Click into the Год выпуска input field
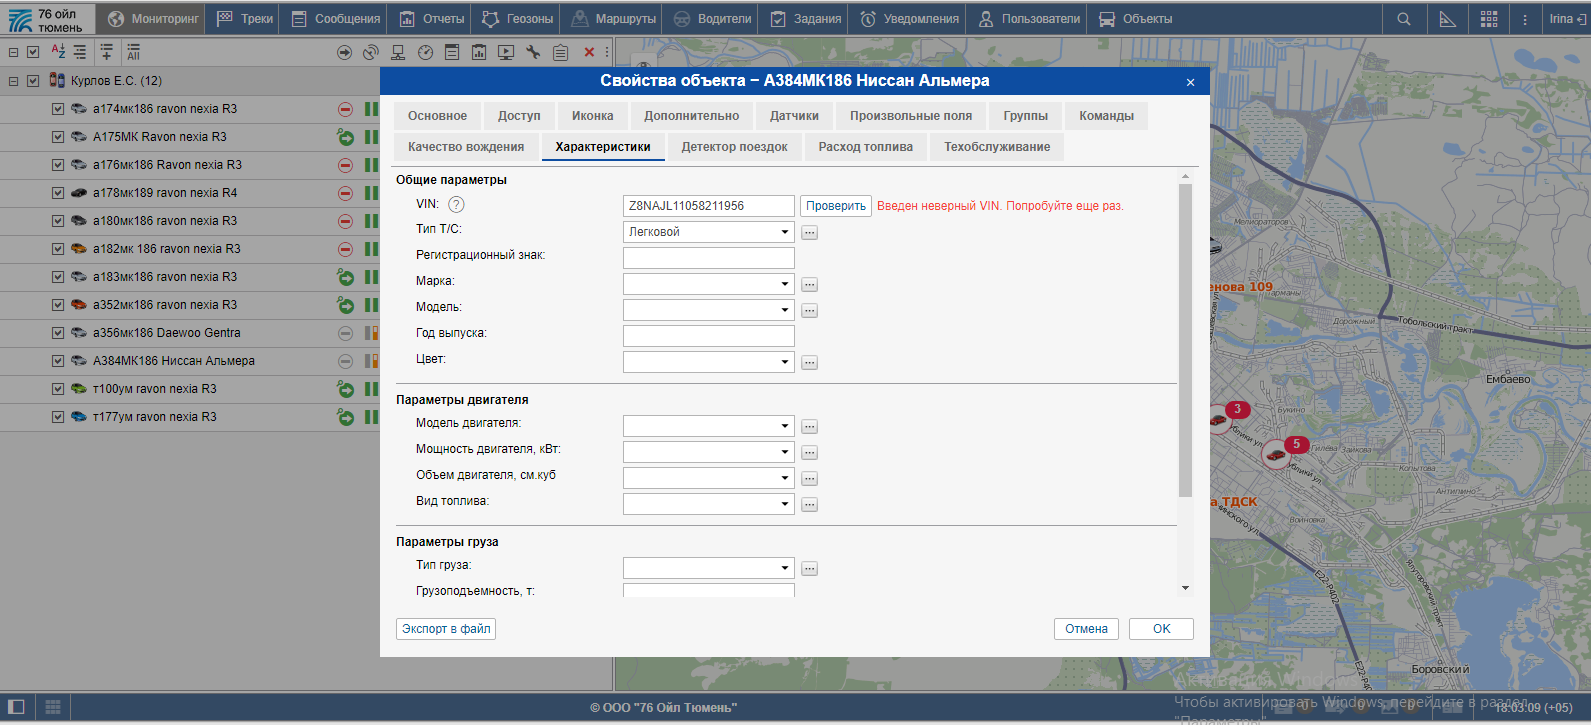 point(708,336)
